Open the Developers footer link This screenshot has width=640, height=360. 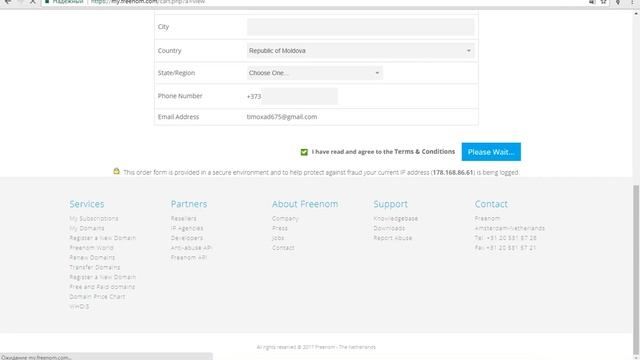coord(187,238)
